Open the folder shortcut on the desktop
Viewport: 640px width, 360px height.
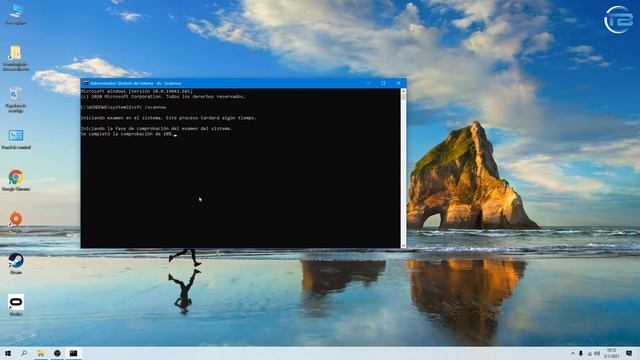16,58
